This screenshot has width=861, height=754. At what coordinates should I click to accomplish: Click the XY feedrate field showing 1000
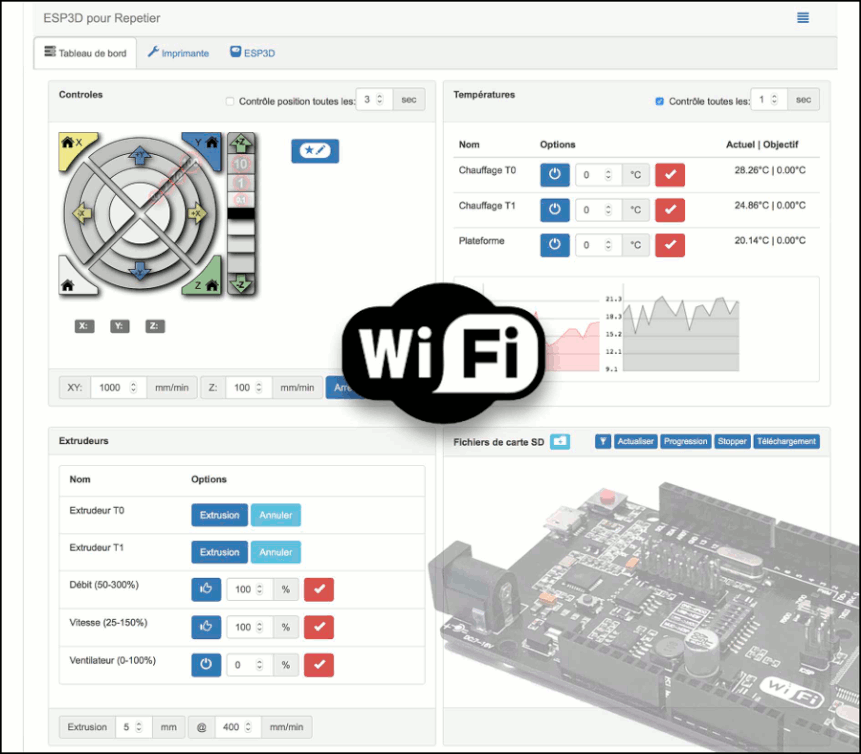pos(118,388)
